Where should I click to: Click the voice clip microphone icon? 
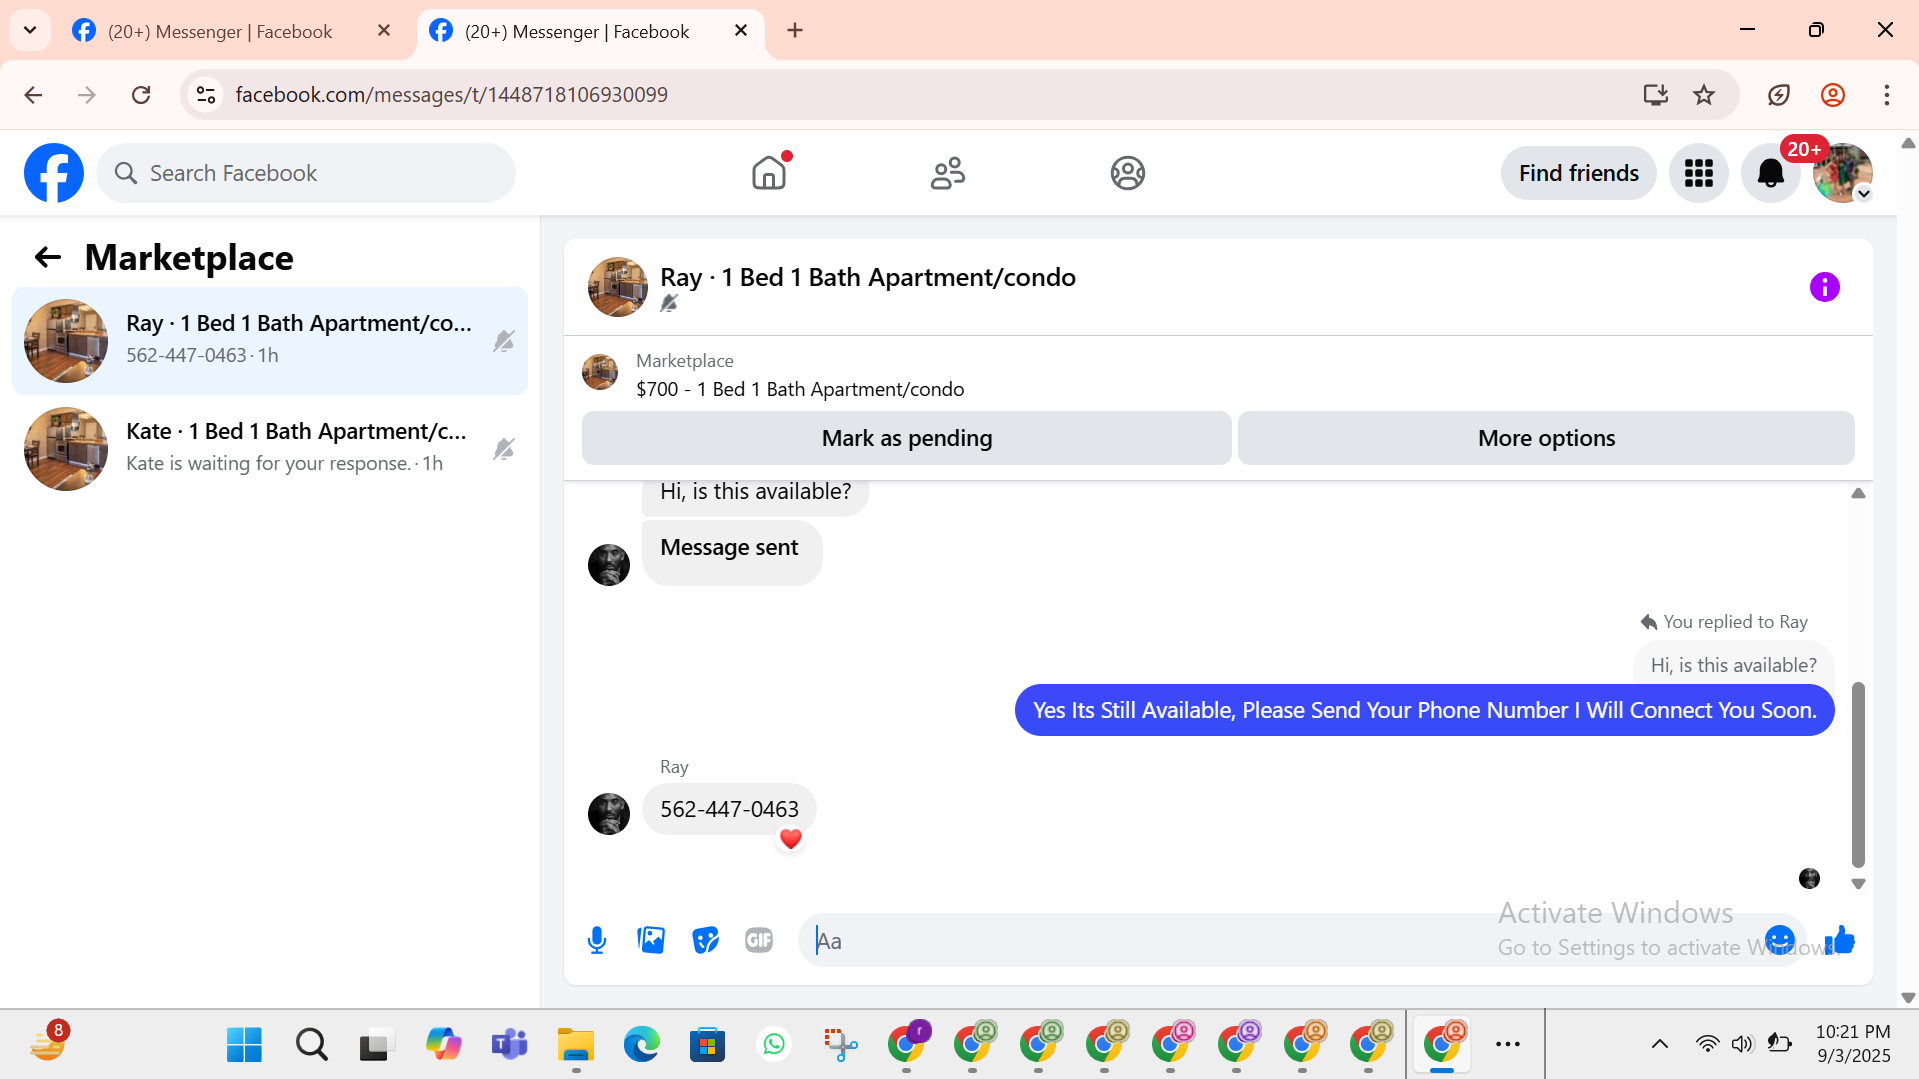597,940
